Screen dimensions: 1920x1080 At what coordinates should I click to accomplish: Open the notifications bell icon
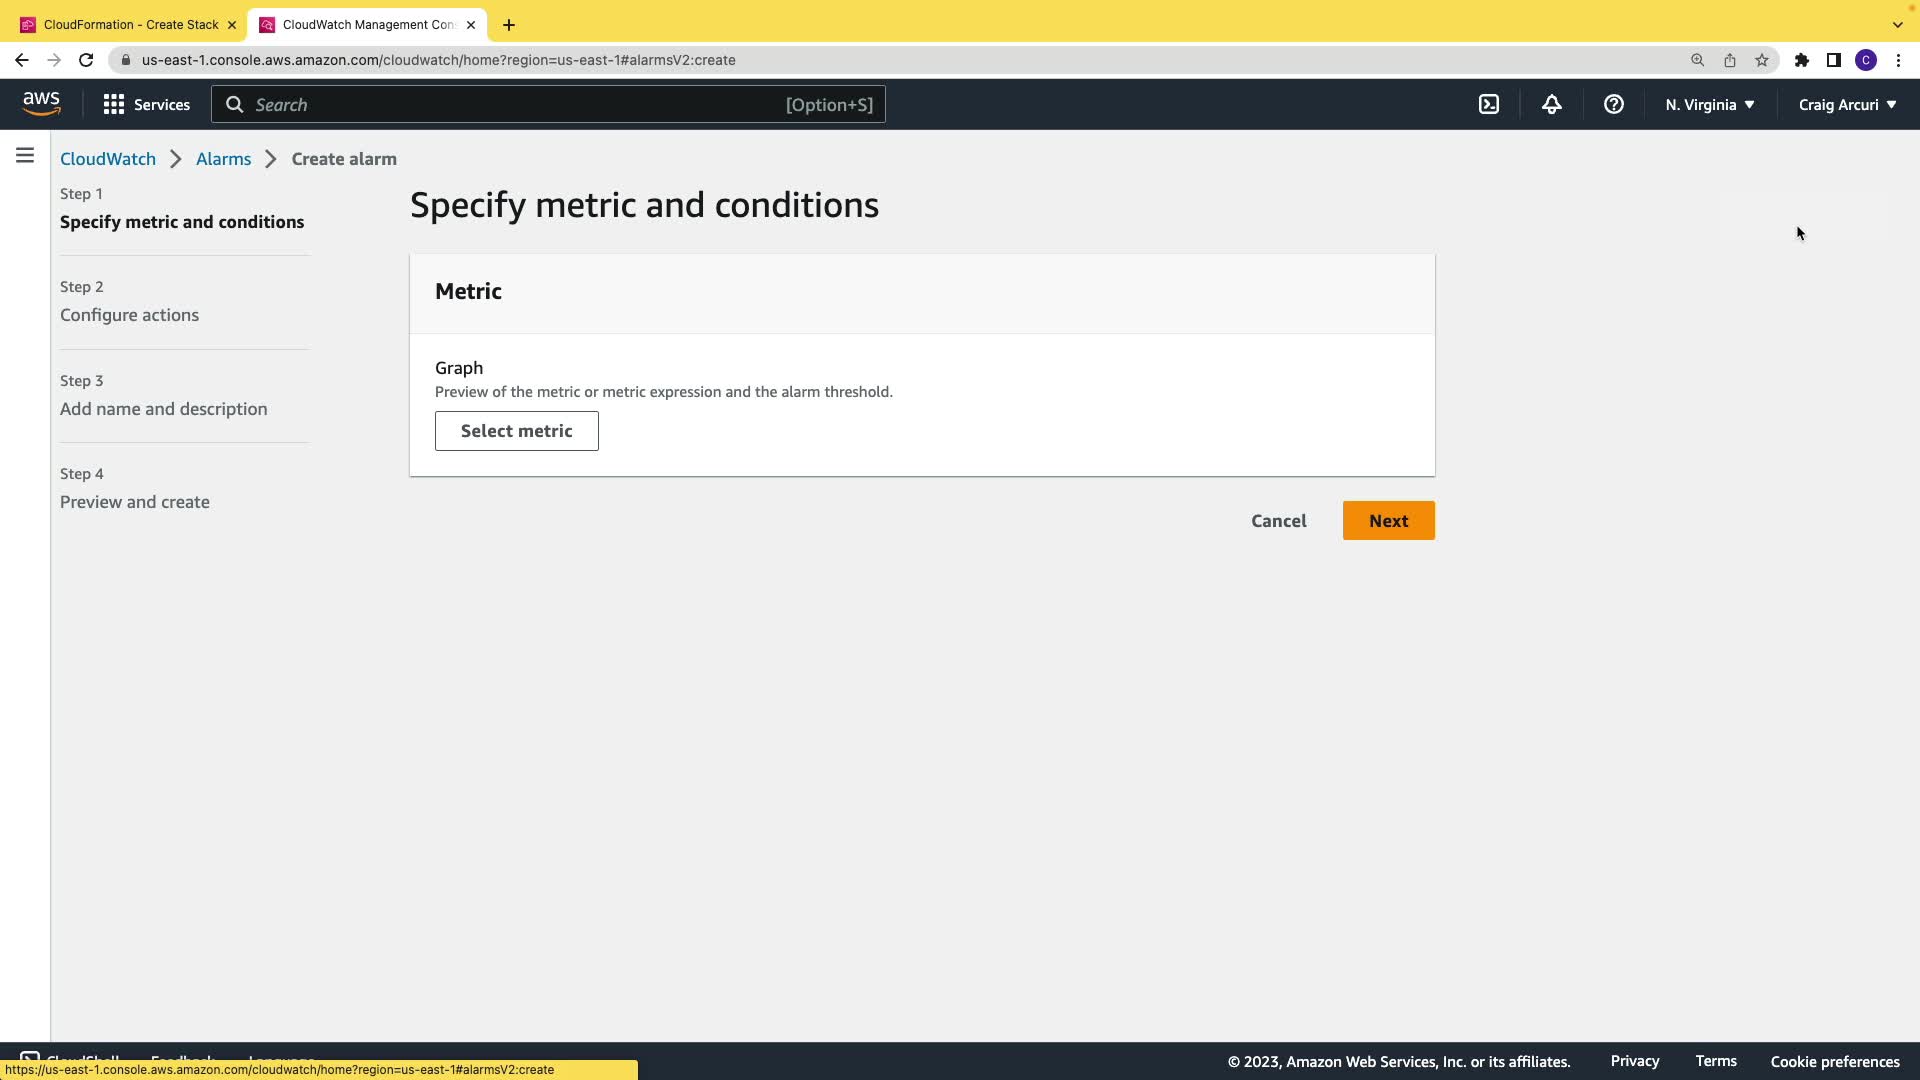[1551, 104]
